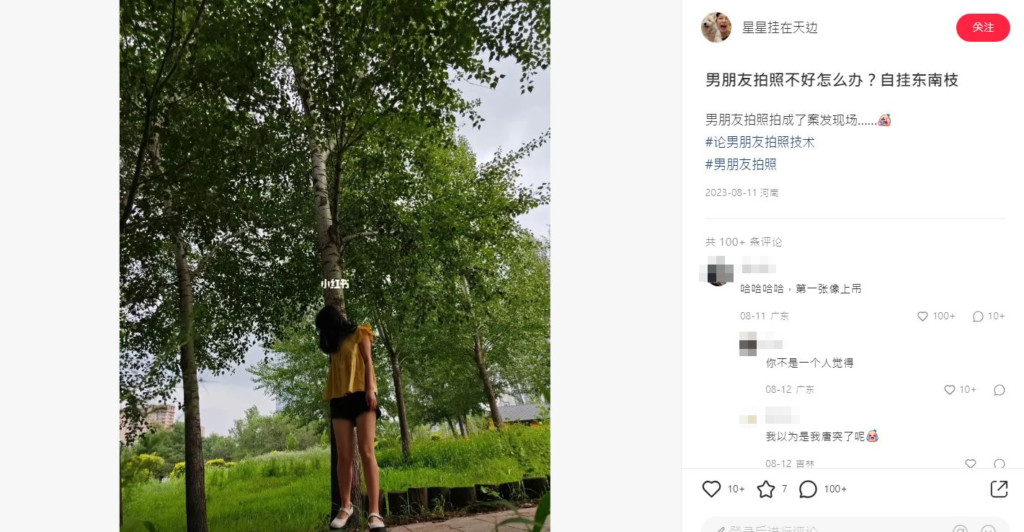
Task: Reply to the 第一张像上吊 comment bubble icon
Action: (978, 317)
